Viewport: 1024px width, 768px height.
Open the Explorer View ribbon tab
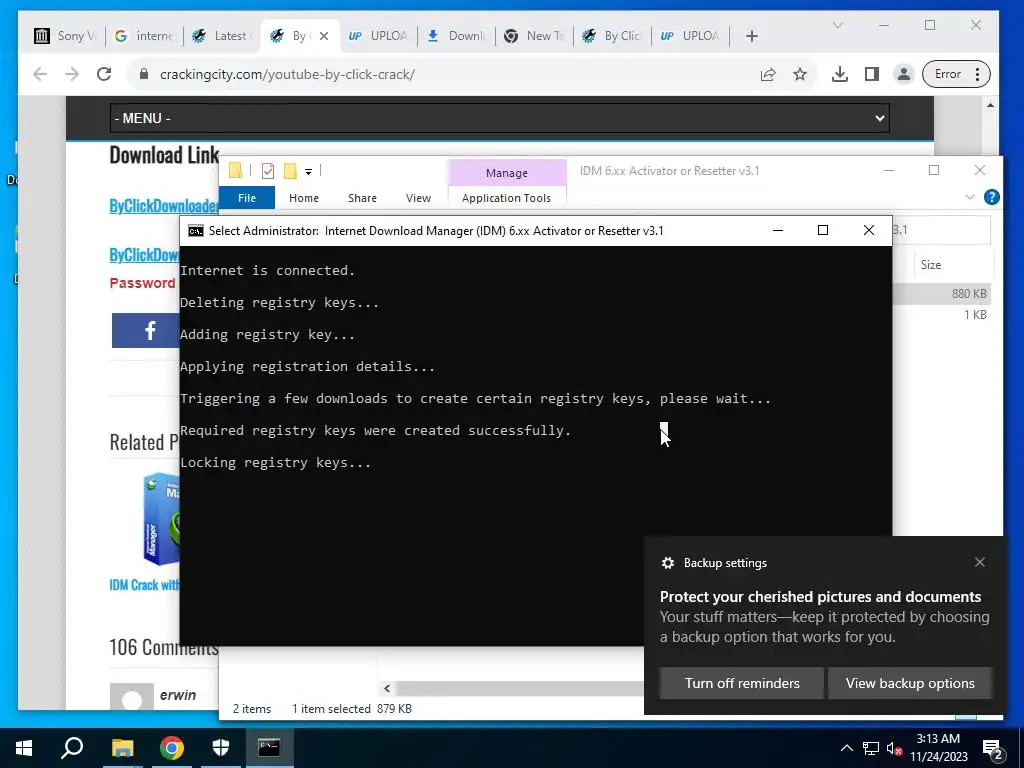coord(418,198)
